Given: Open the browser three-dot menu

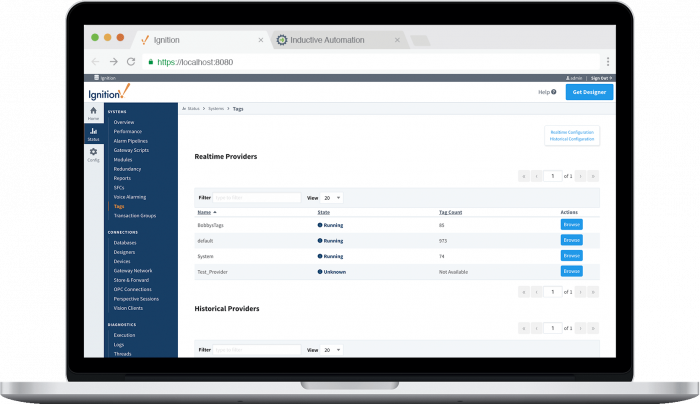Looking at the screenshot, I should coord(608,62).
